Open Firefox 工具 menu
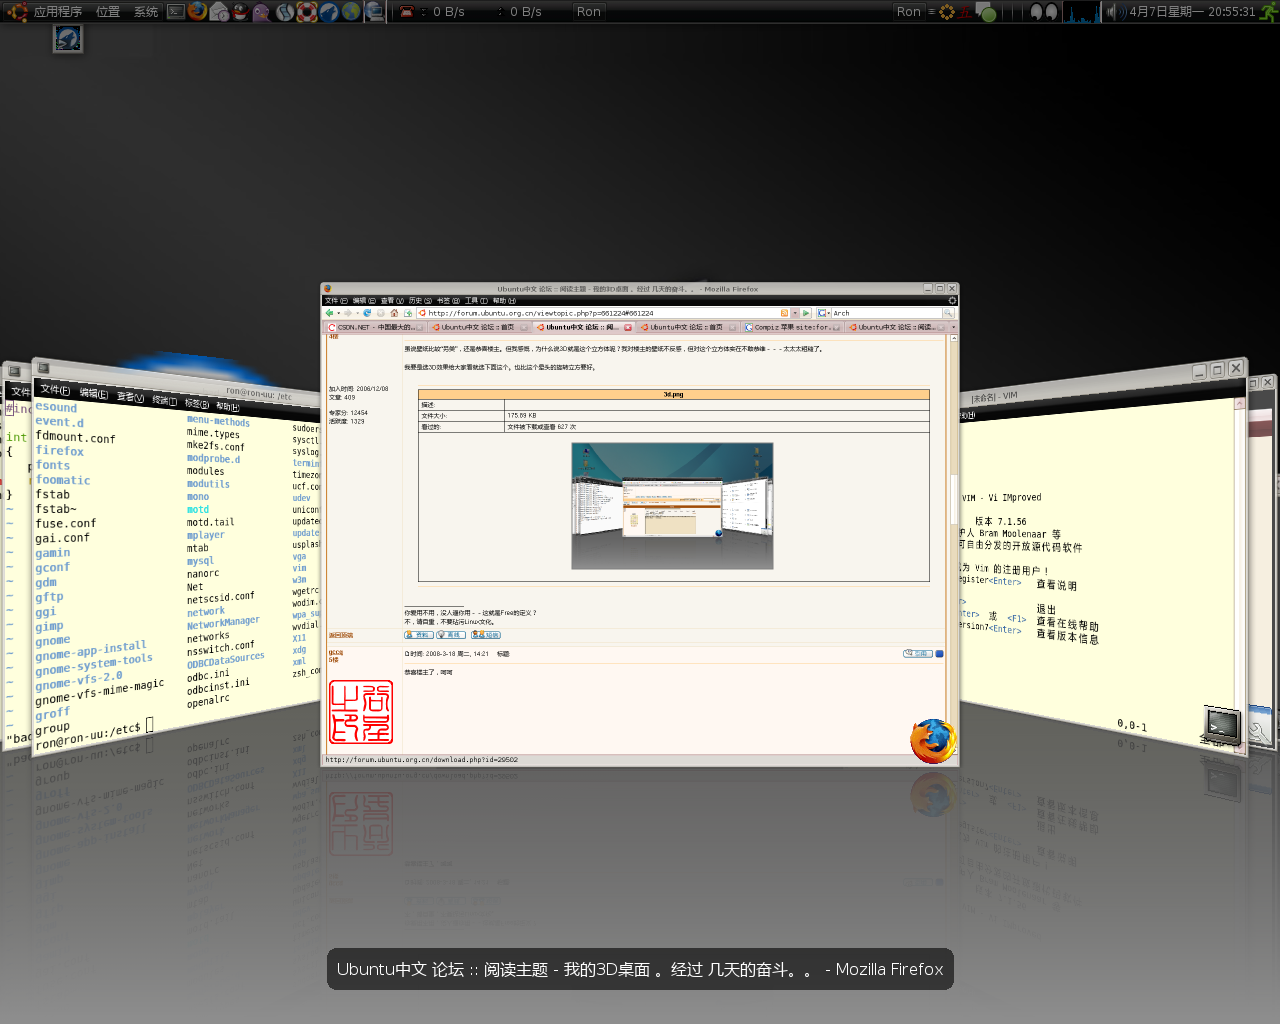The width and height of the screenshot is (1280, 1024). (476, 300)
